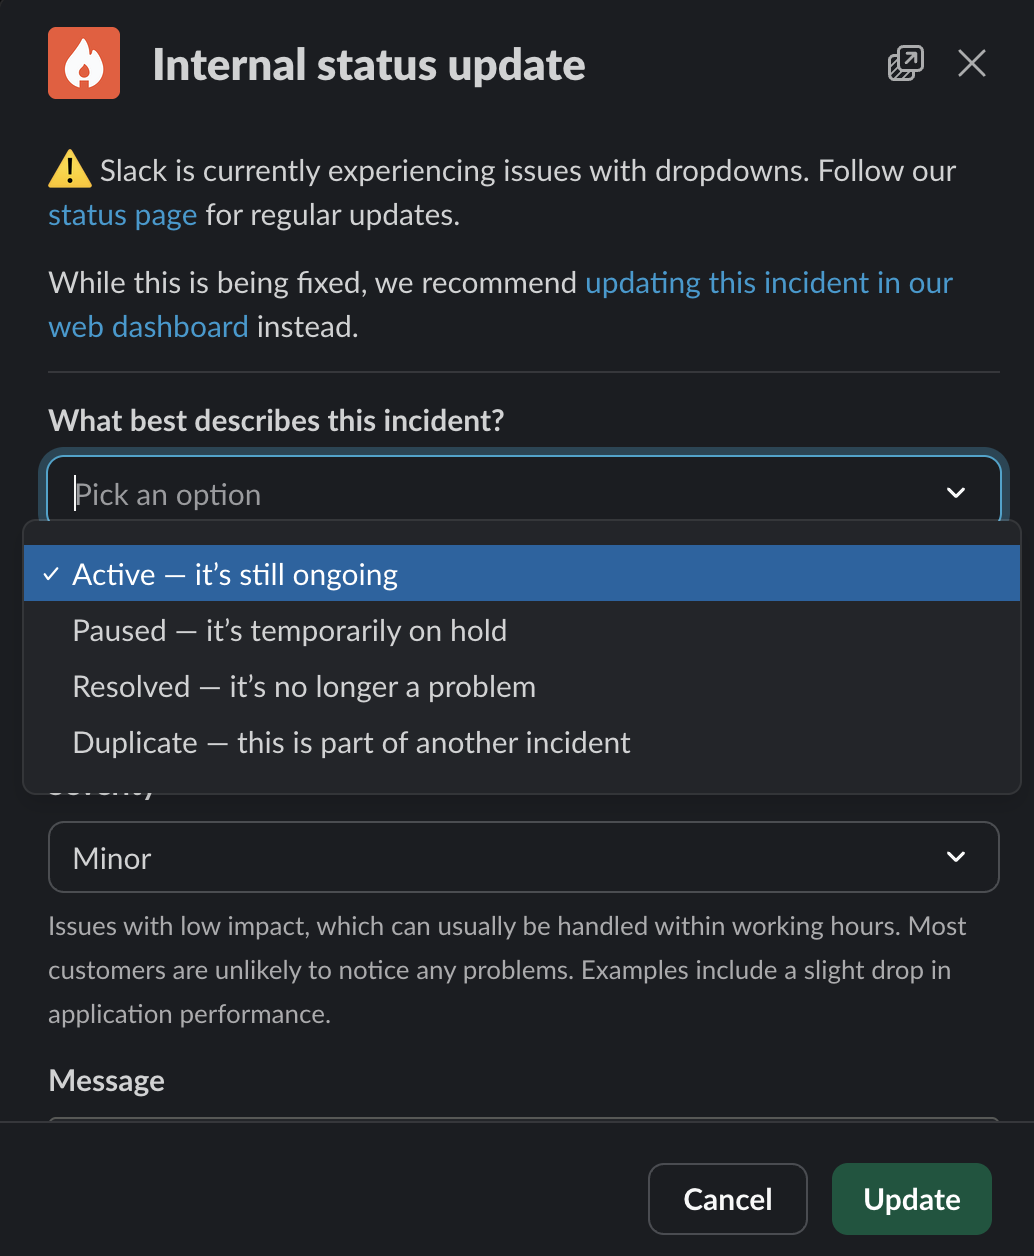Click the "Pick an option" search field
This screenshot has height=1256, width=1034.
coord(480,494)
